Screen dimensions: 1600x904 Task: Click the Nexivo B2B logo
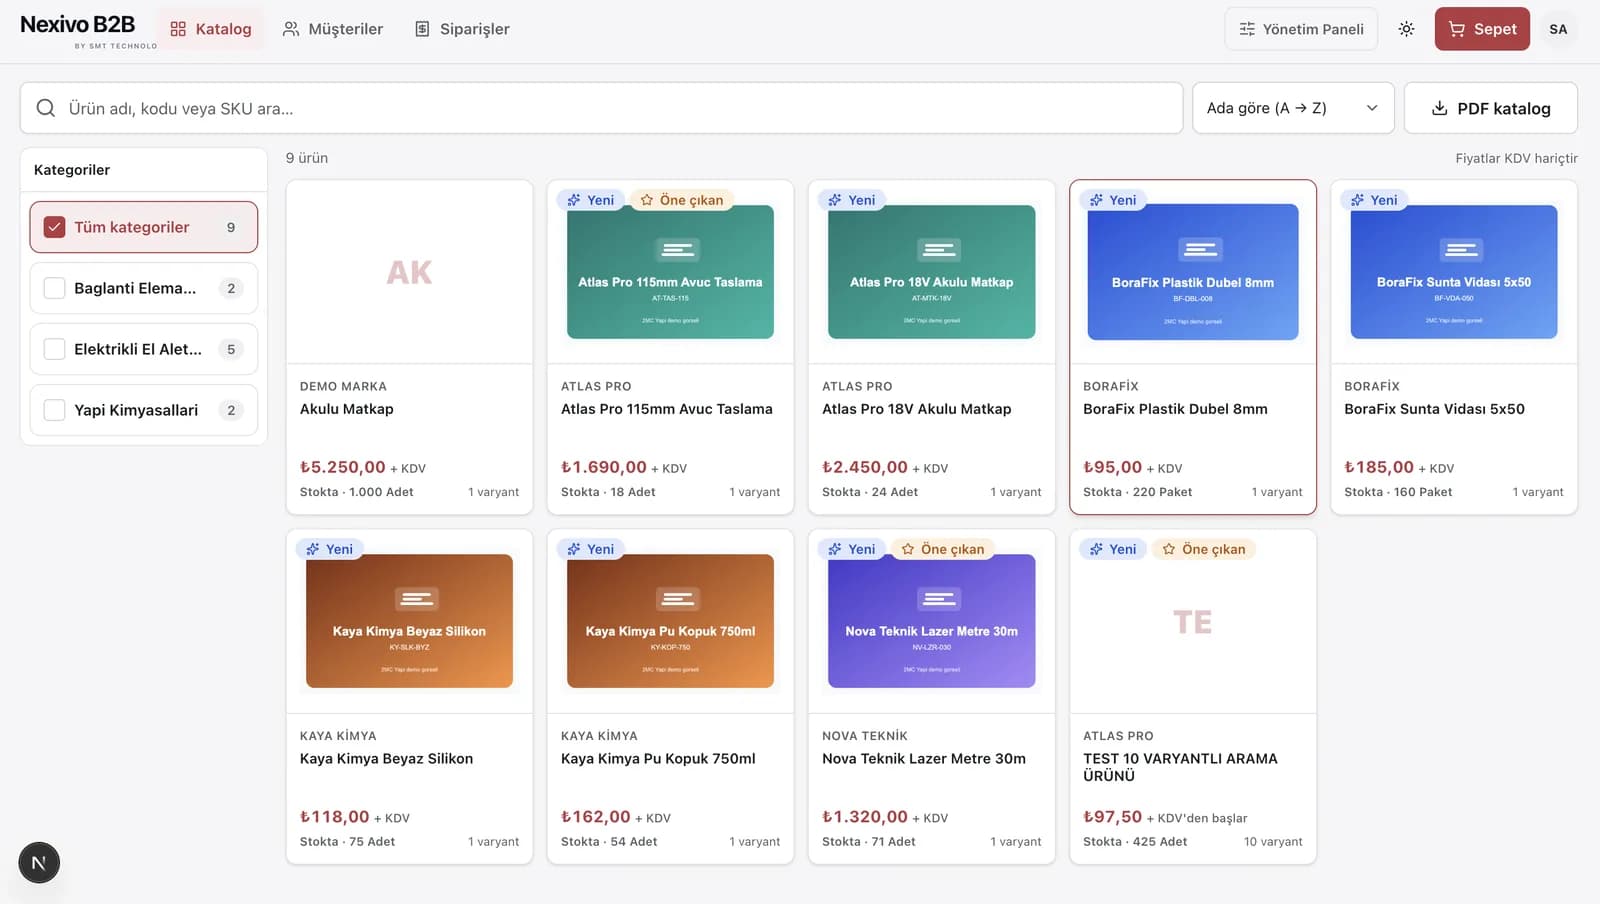pyautogui.click(x=88, y=30)
